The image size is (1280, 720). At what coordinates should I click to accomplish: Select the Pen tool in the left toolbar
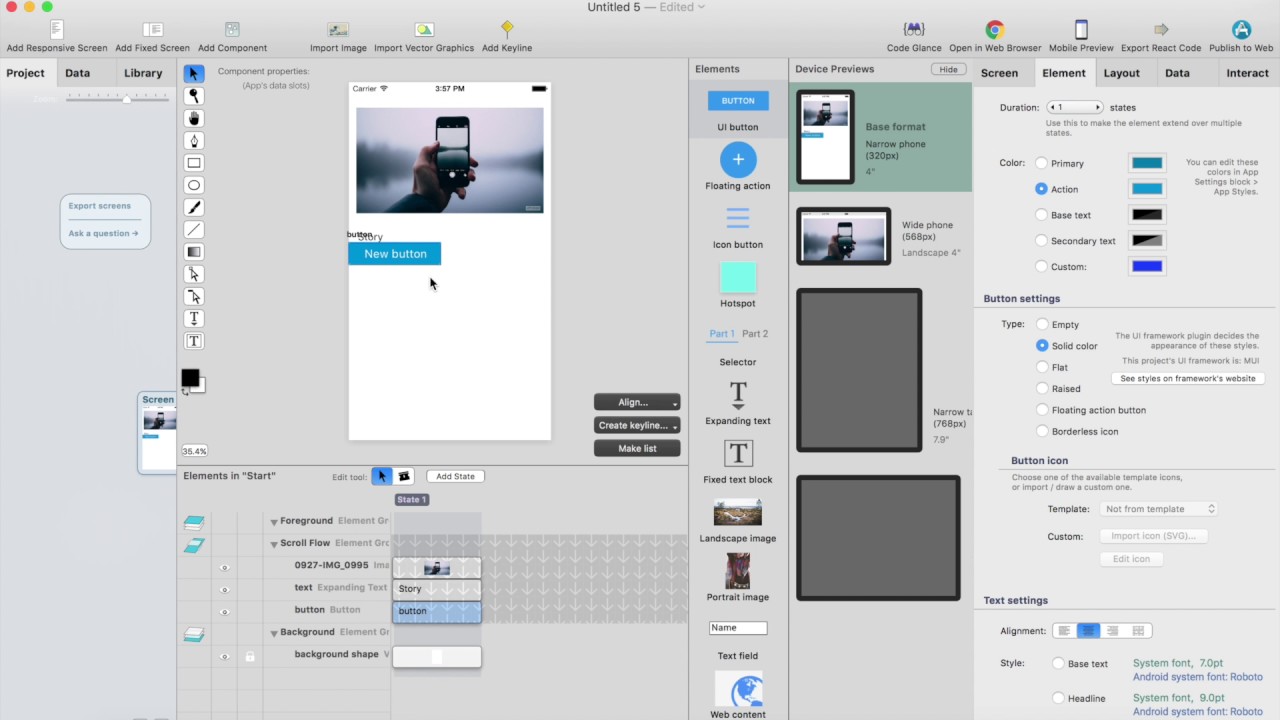click(x=193, y=141)
